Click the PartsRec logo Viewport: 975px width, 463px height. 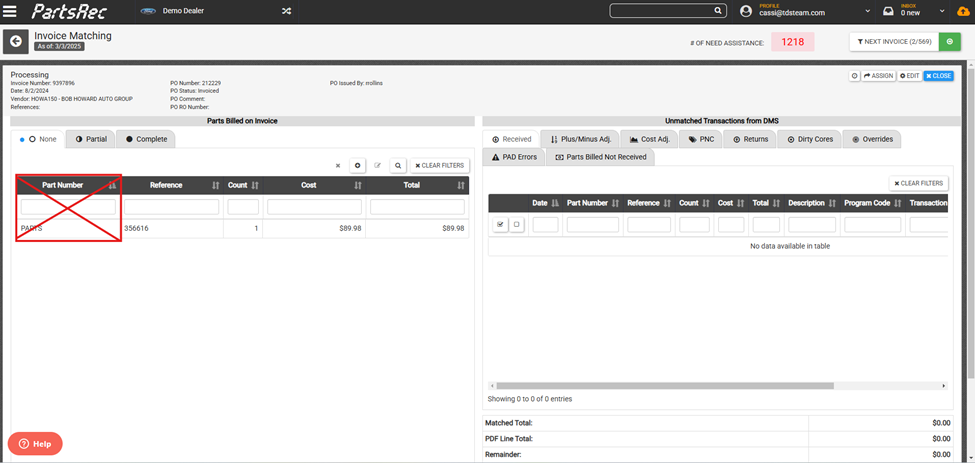click(69, 11)
